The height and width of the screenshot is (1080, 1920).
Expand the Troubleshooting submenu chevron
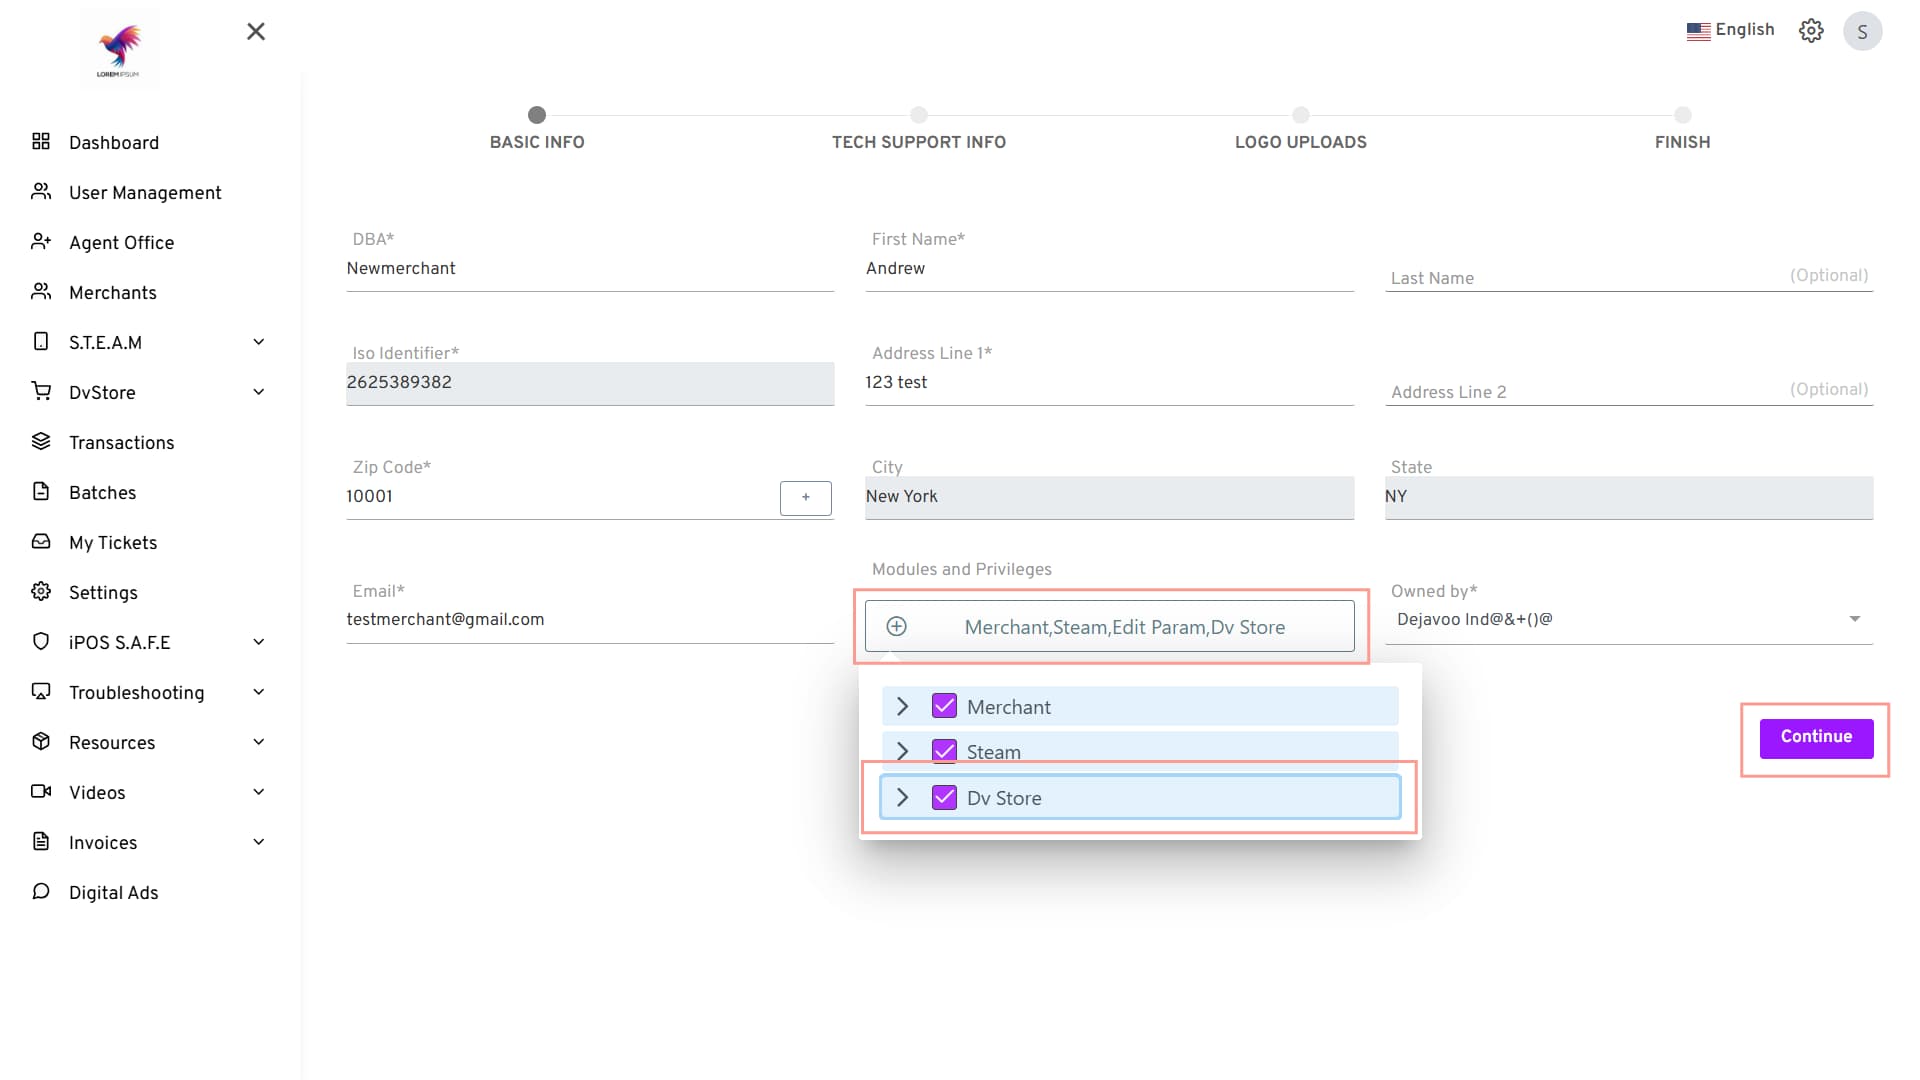[259, 692]
